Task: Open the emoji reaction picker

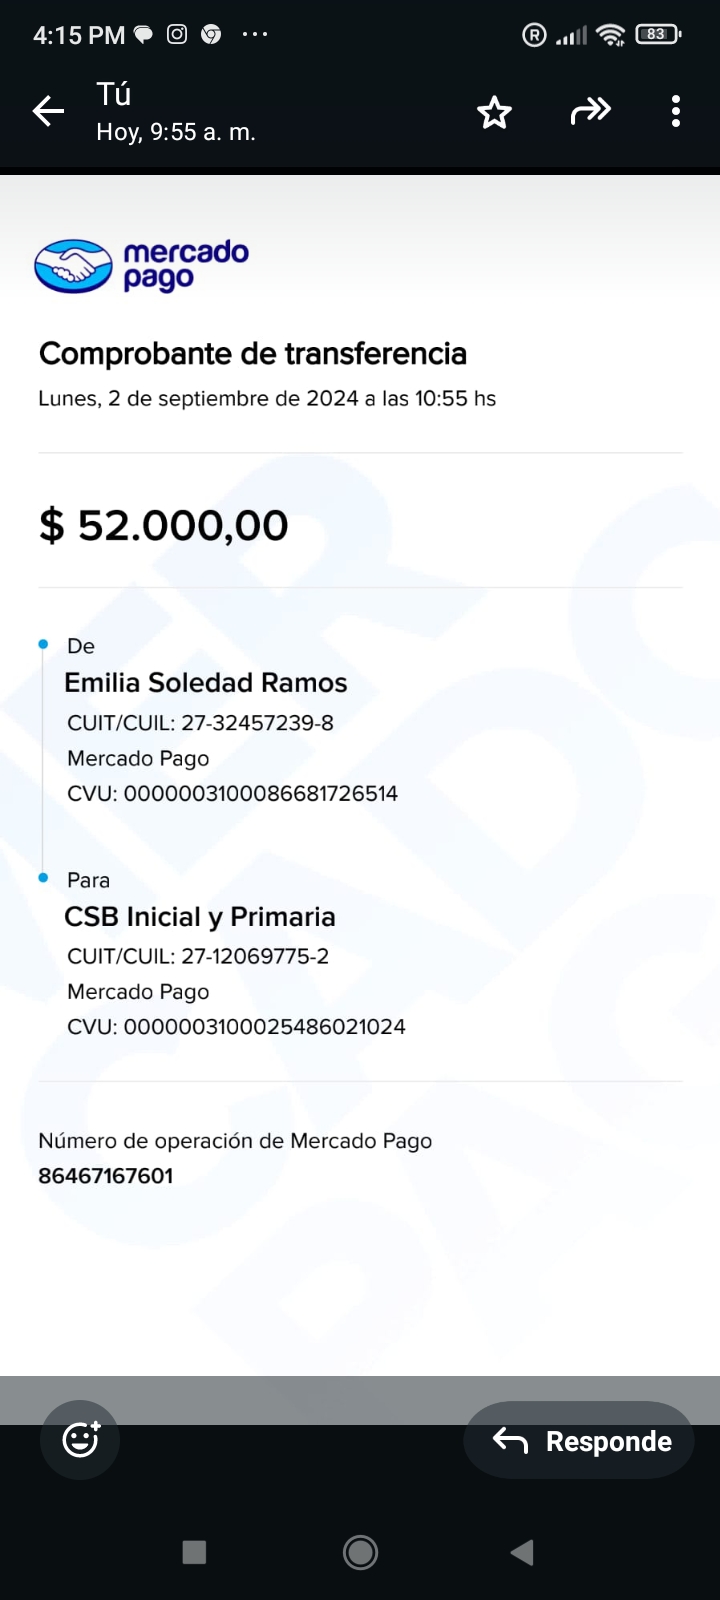Action: coord(80,1440)
